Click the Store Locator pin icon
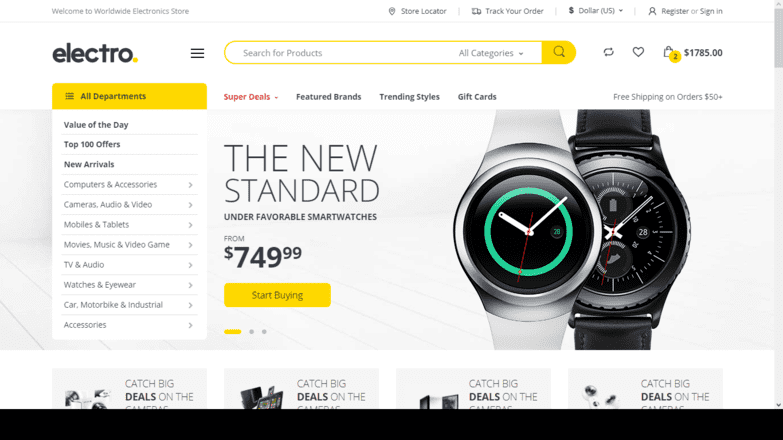Screen dimensions: 783x440 [x=392, y=11]
